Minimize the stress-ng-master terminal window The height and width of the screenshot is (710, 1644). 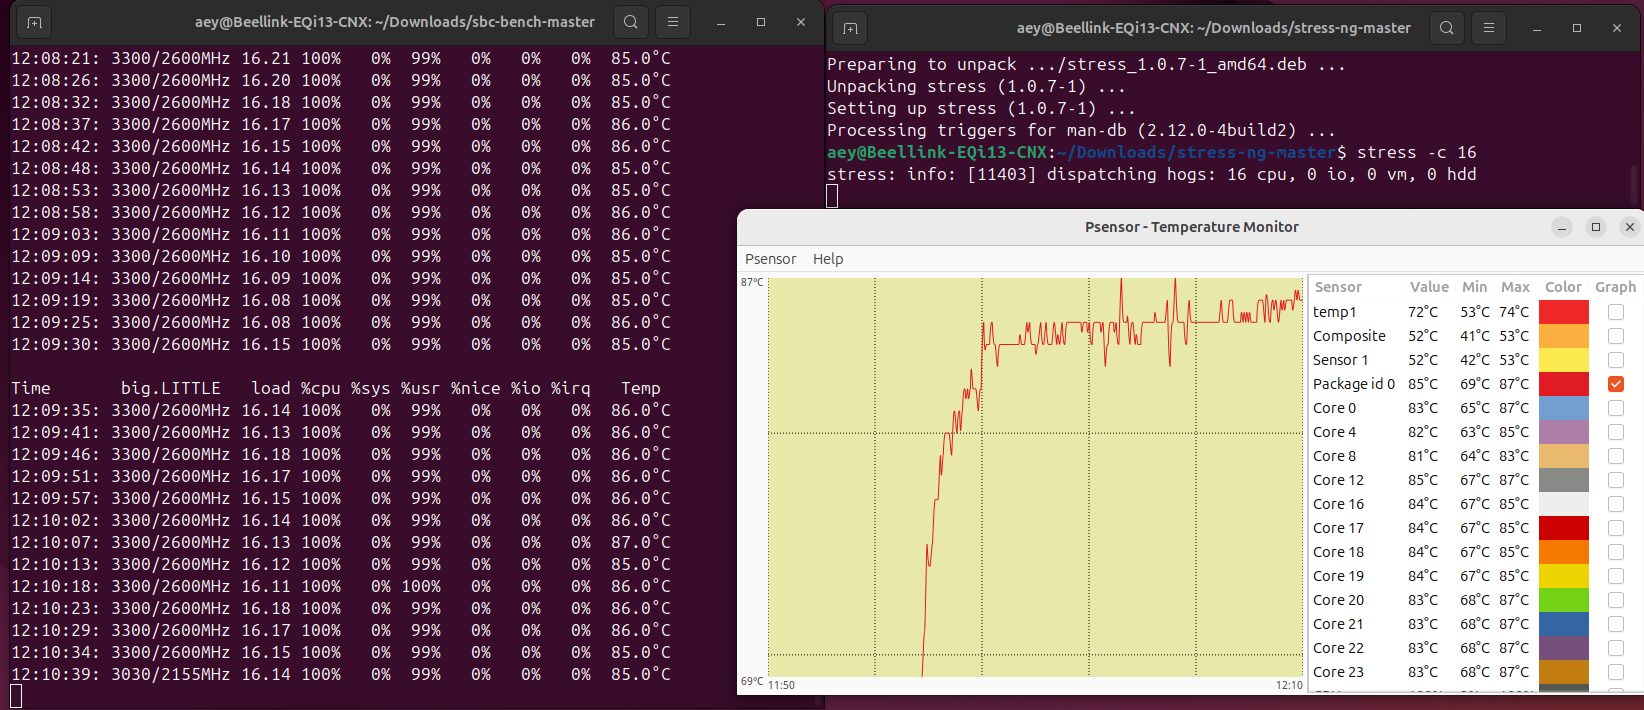click(1537, 28)
